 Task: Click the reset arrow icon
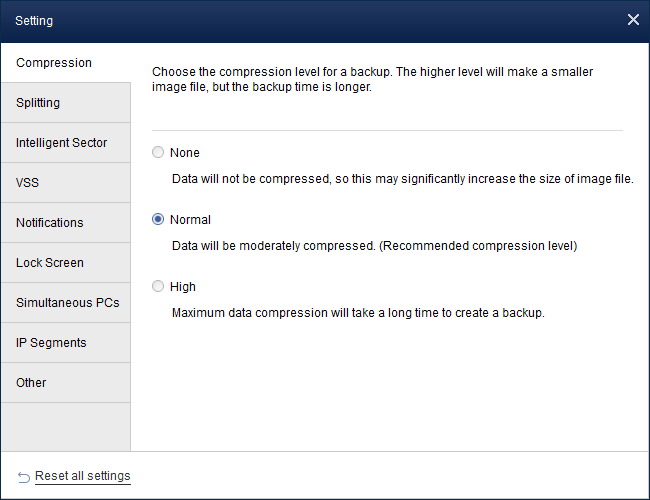(23, 476)
